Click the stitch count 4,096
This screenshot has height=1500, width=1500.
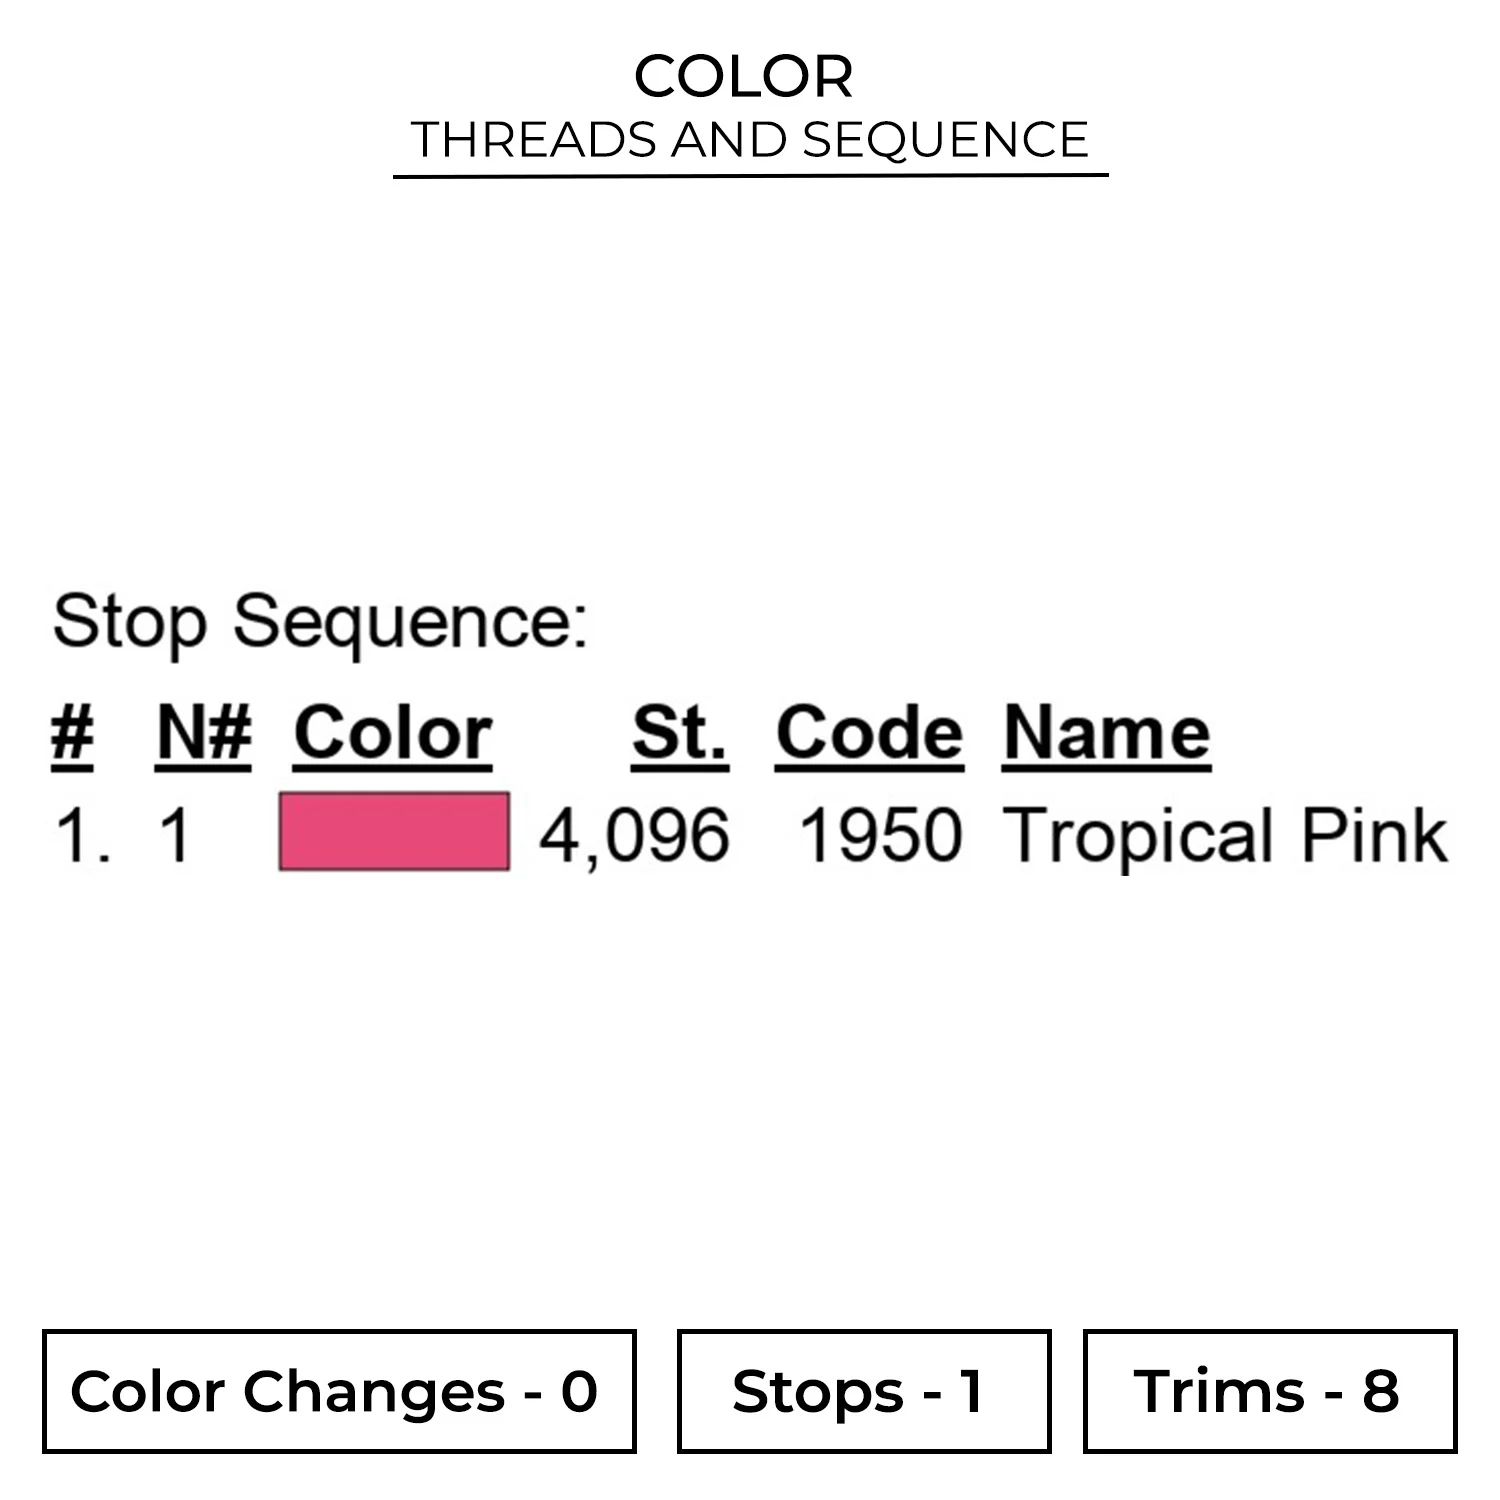(634, 835)
